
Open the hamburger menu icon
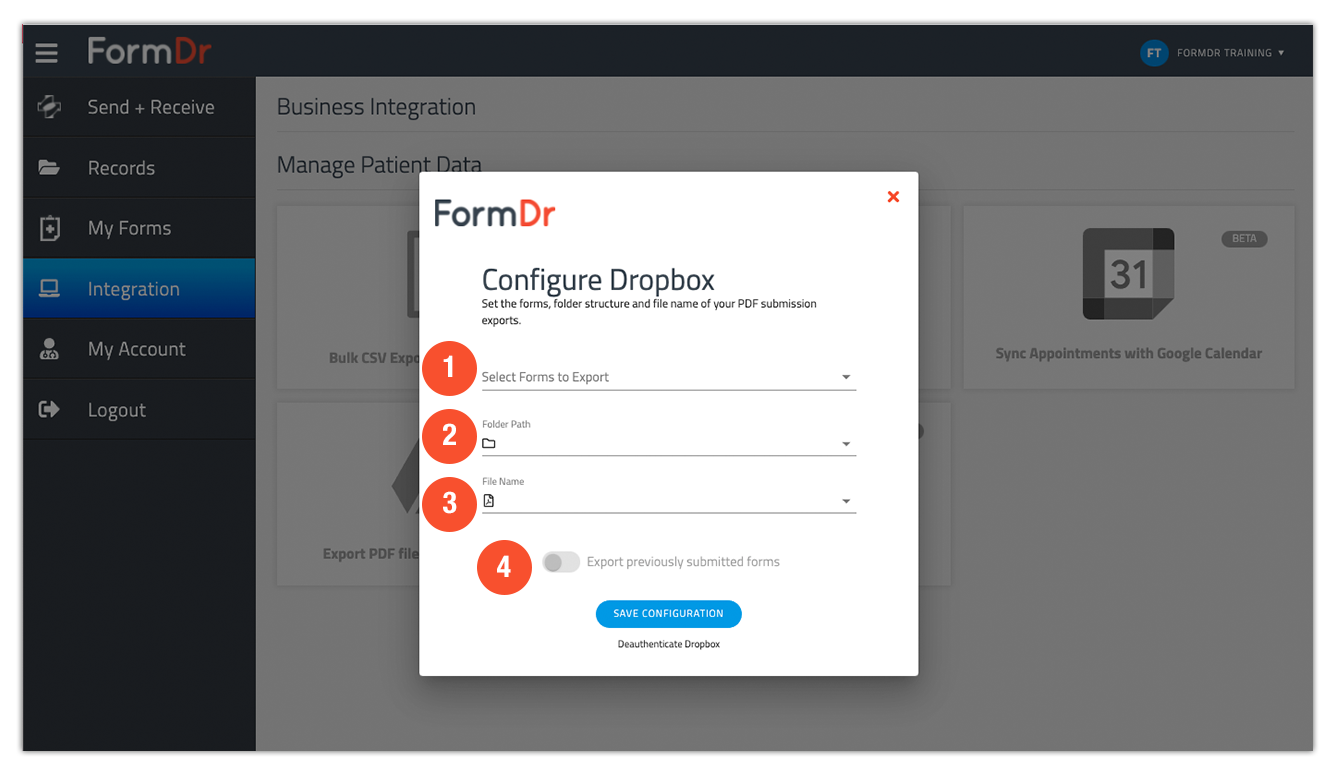click(47, 52)
